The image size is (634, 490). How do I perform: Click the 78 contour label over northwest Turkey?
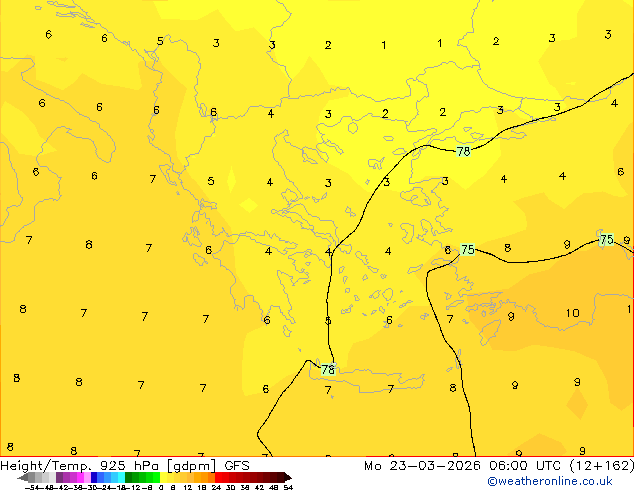click(463, 151)
